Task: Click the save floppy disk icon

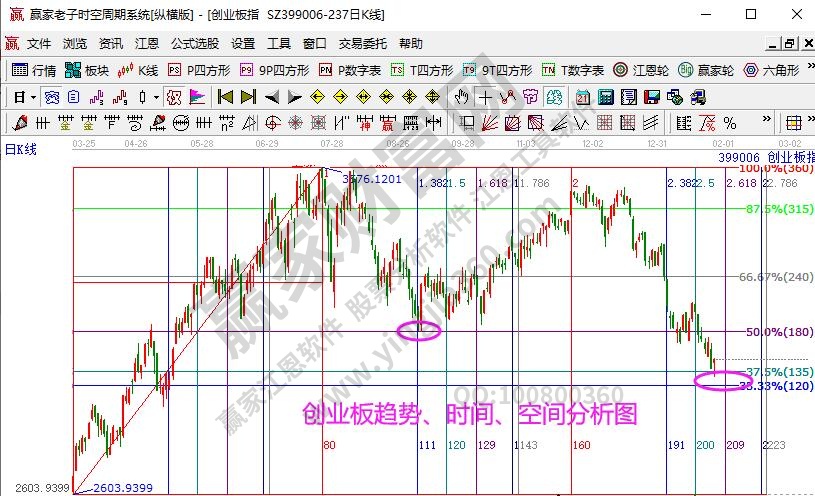Action: [650, 97]
